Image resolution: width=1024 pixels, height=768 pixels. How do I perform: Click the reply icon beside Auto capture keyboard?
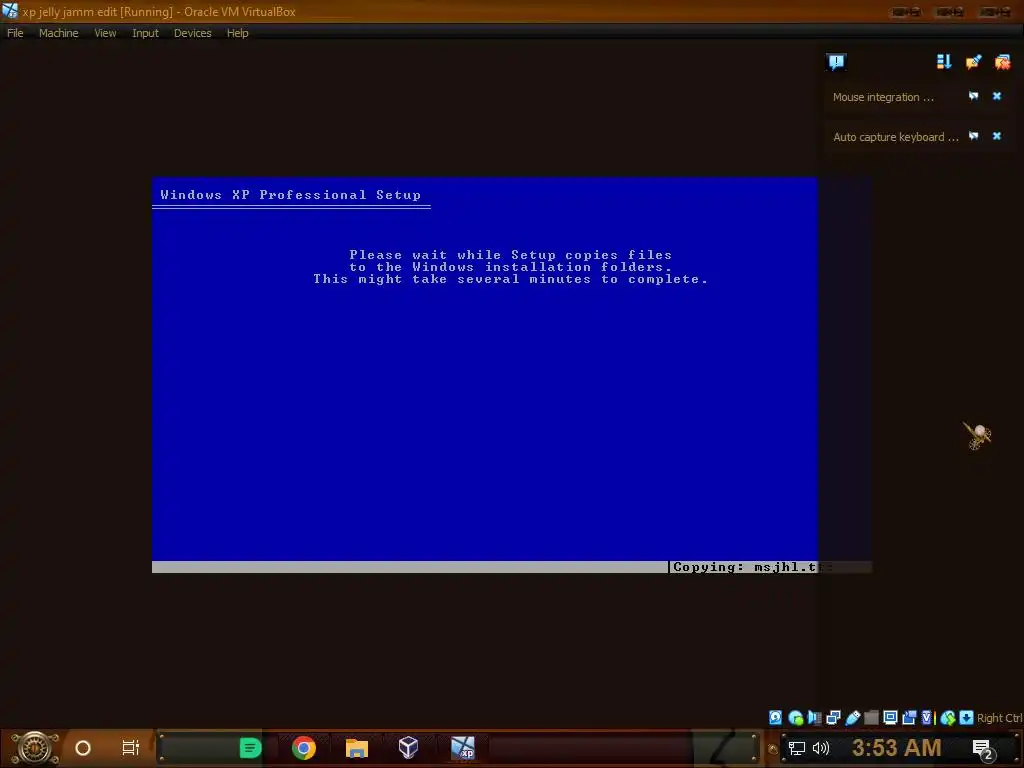click(x=974, y=136)
